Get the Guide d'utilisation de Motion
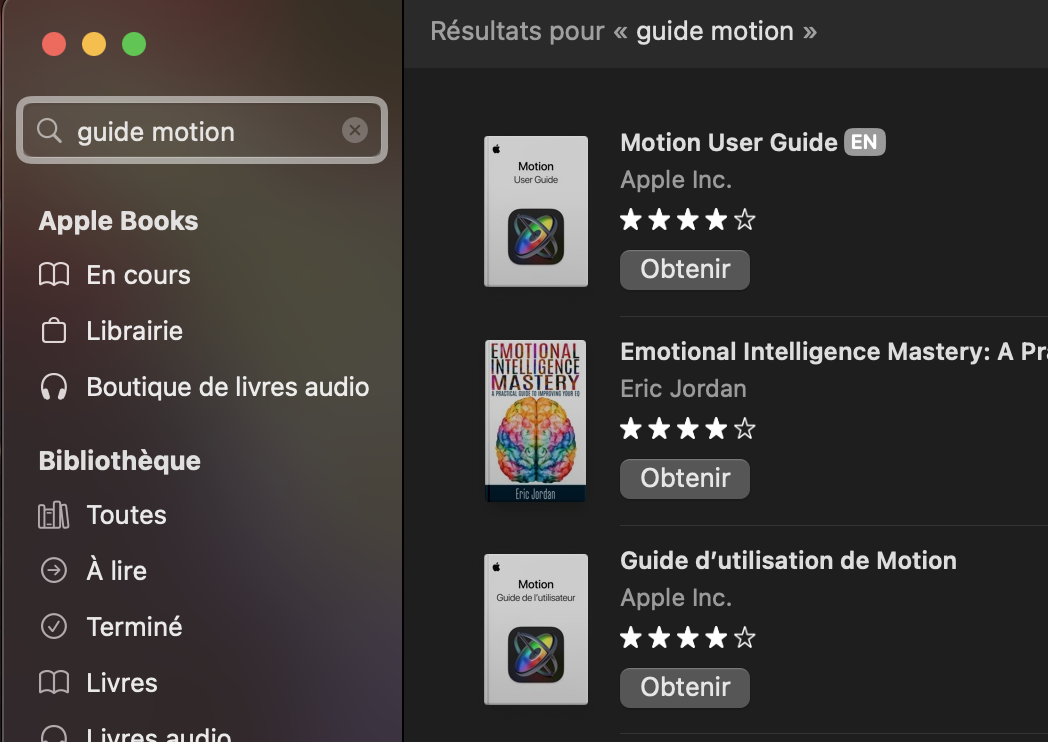Screen dimensions: 1048x742 685,687
